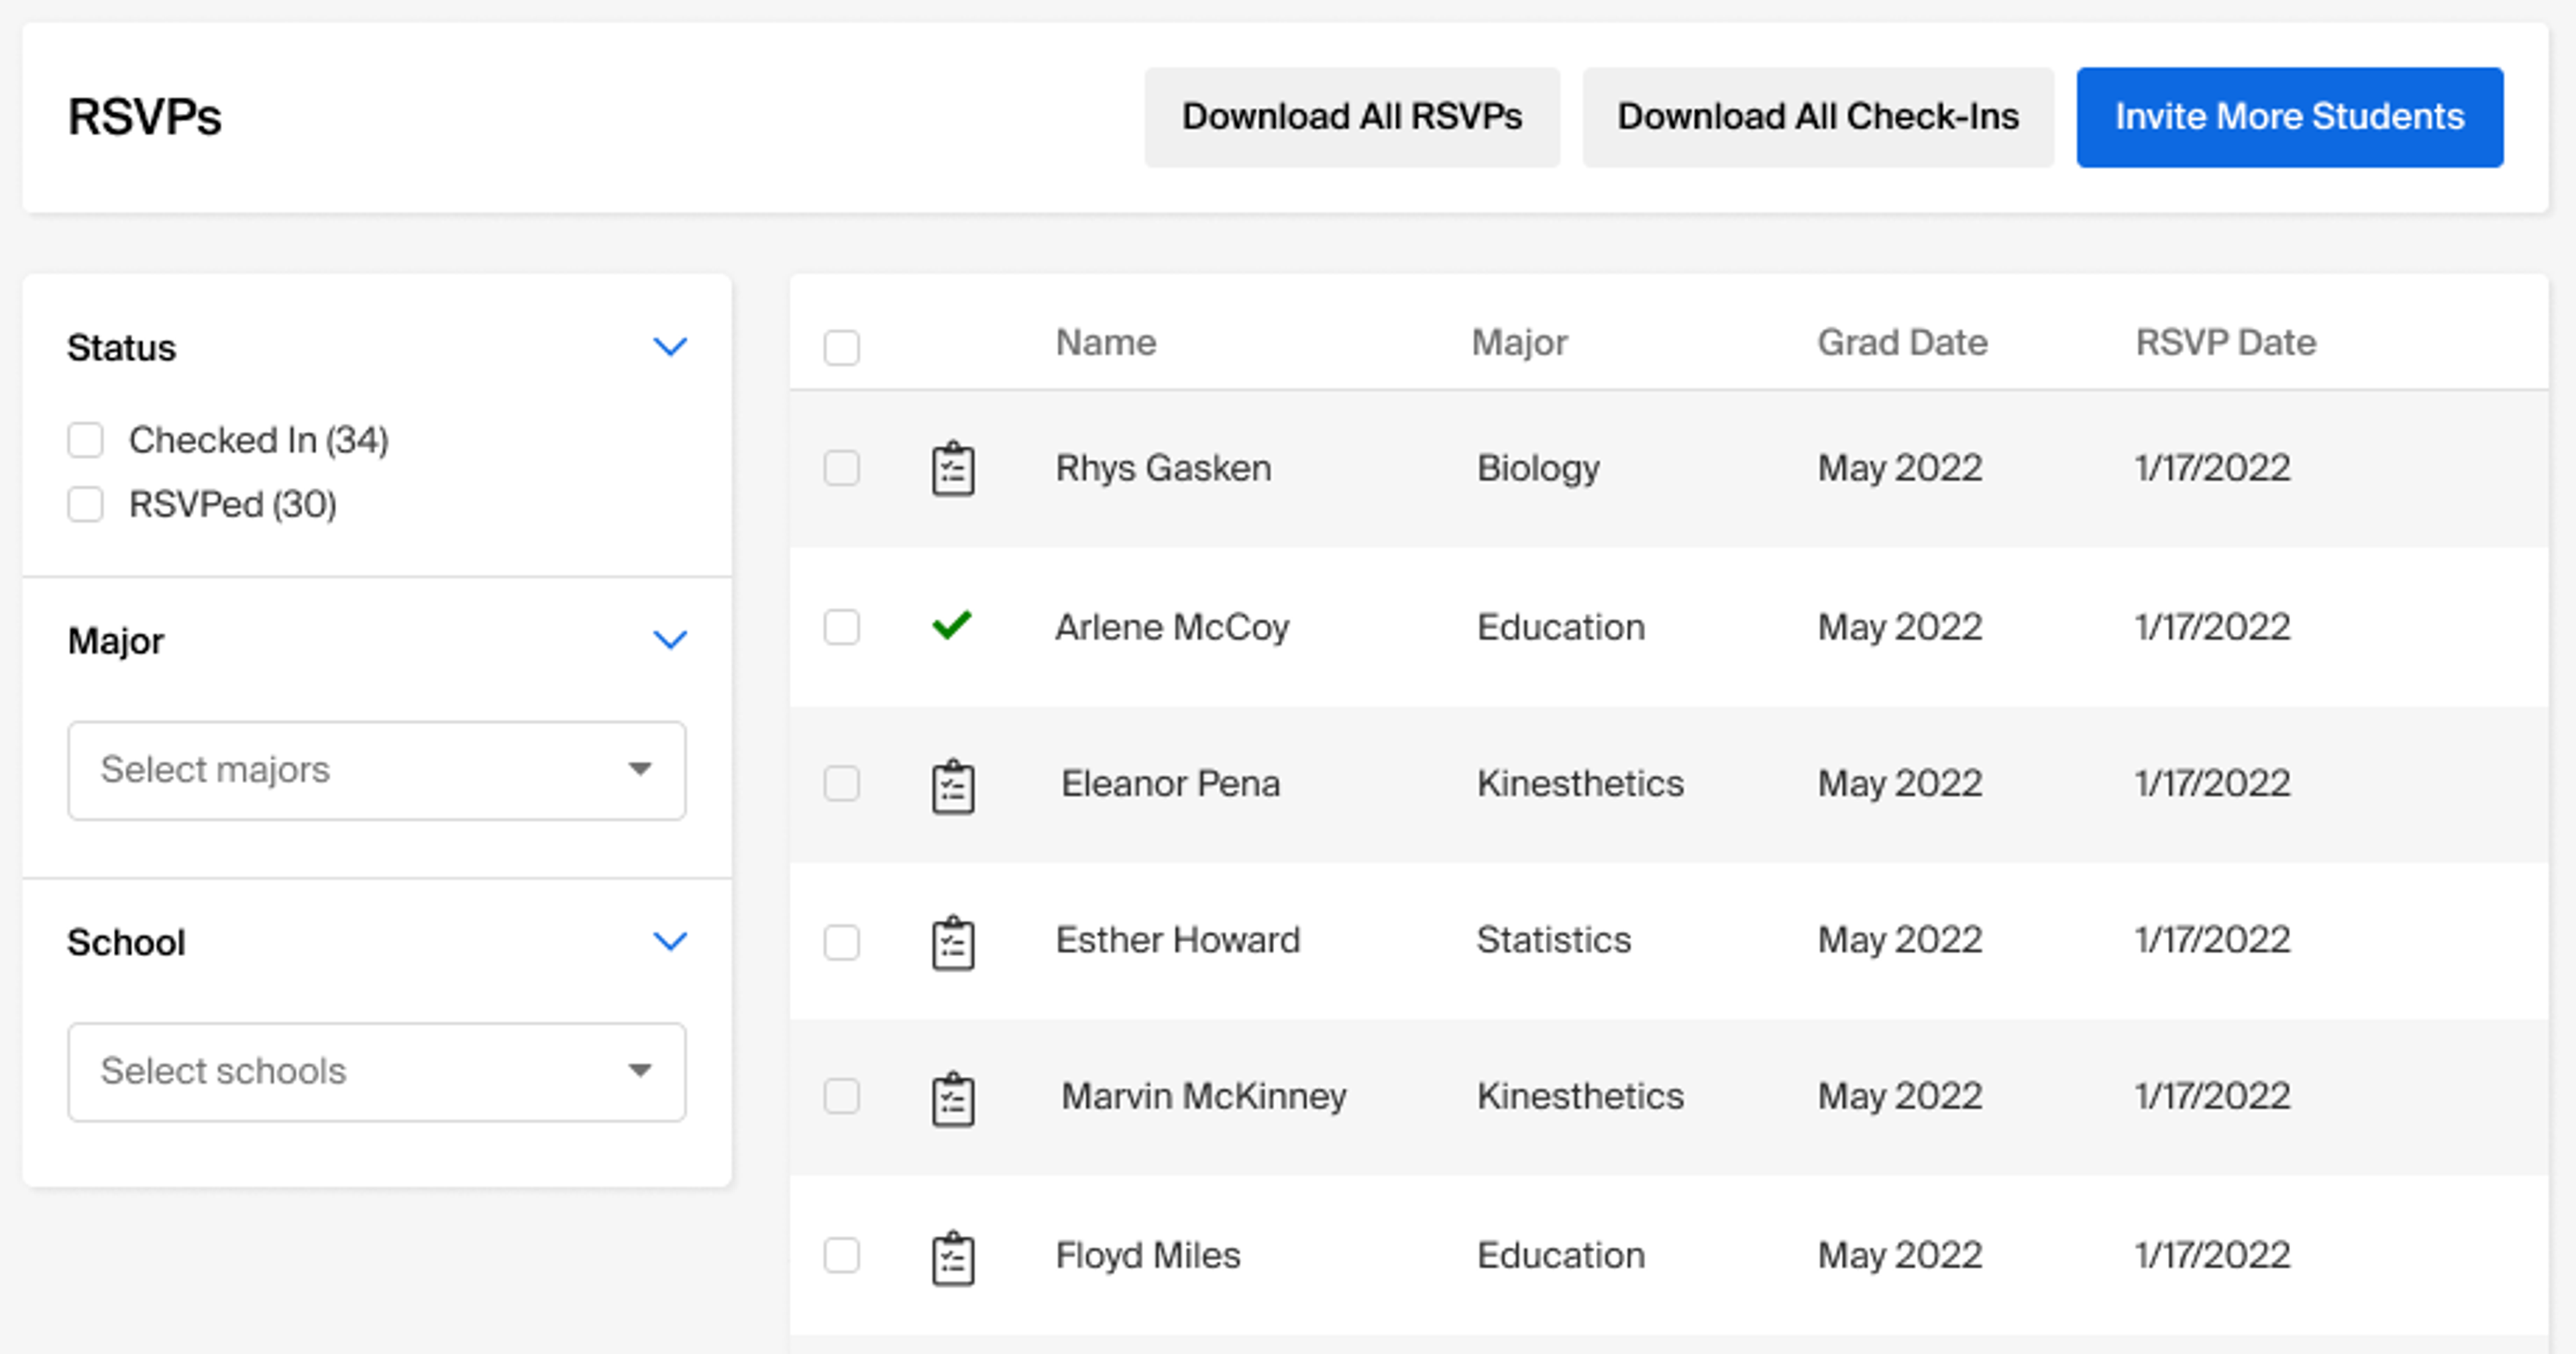Click the RSVP Date column header
This screenshot has width=2576, height=1354.
click(2225, 343)
